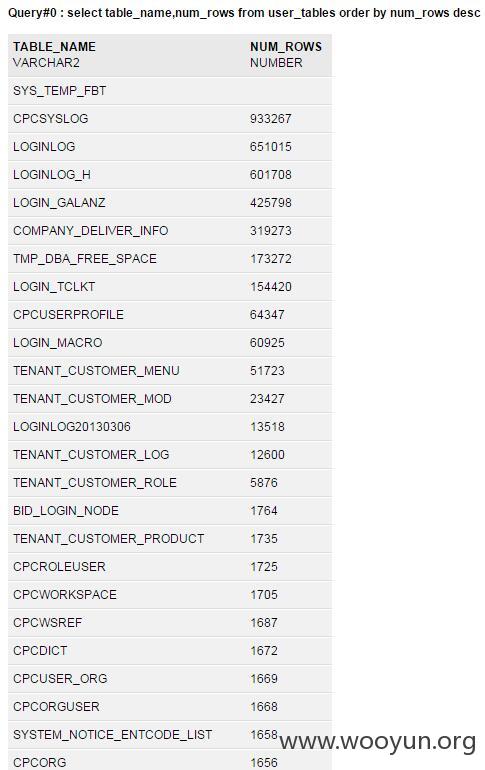This screenshot has height=770, width=485.
Task: Click LOGINLOG20130306 table name
Action: point(72,426)
